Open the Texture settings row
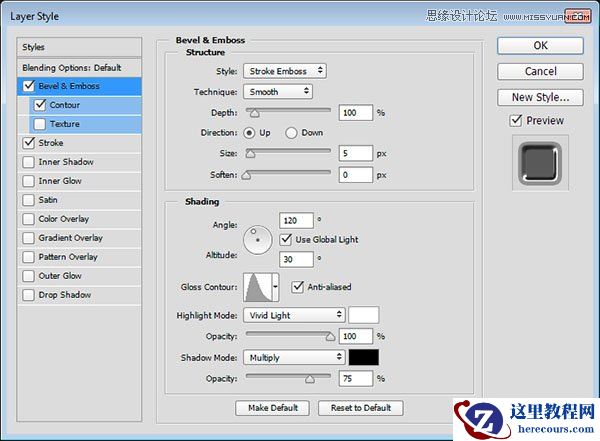Screen dimensions: 600x441 85,124
